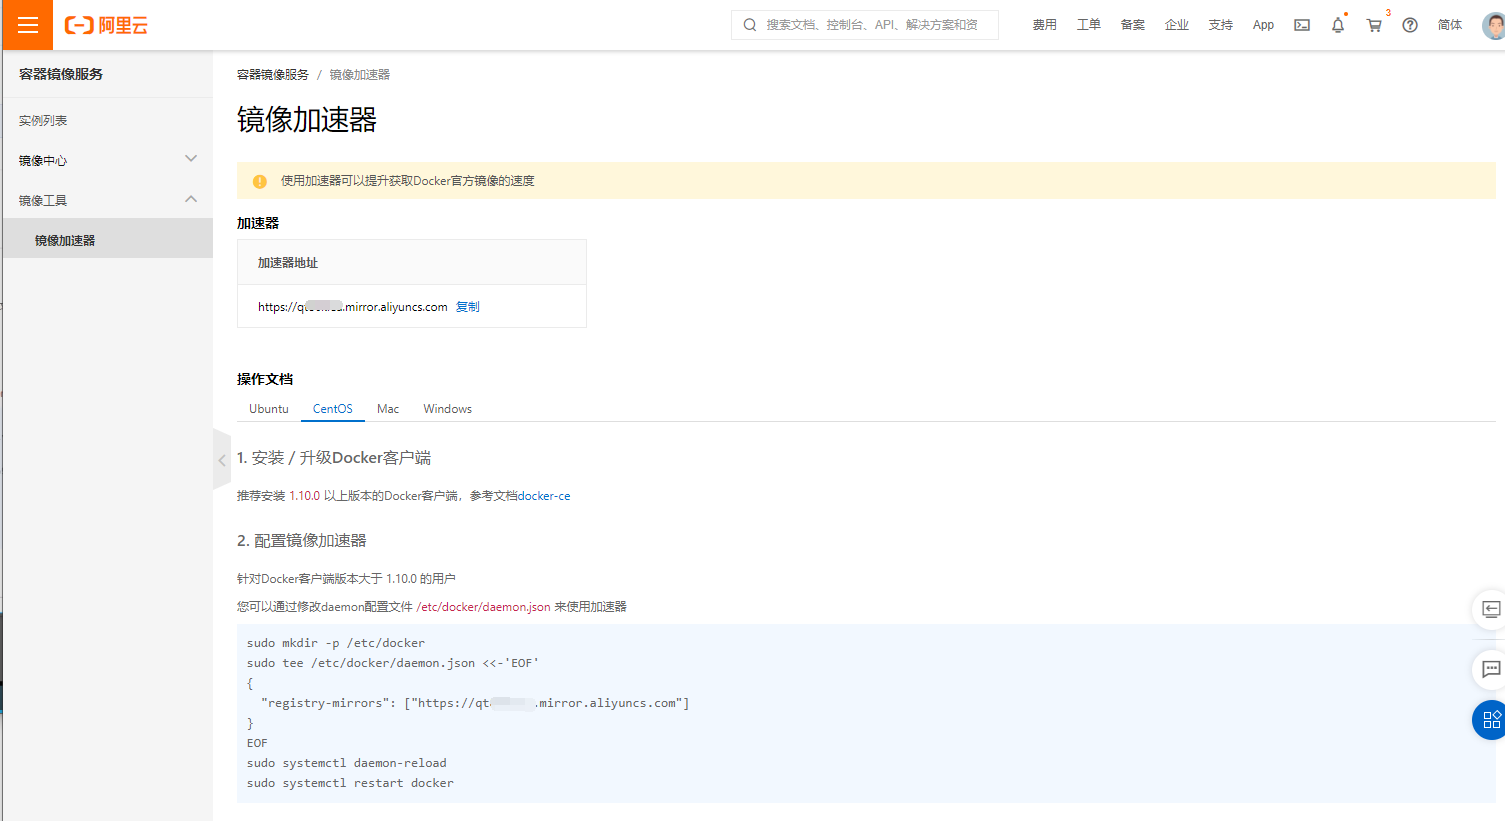Click the /etc/docker/daemon.json path text

(483, 607)
